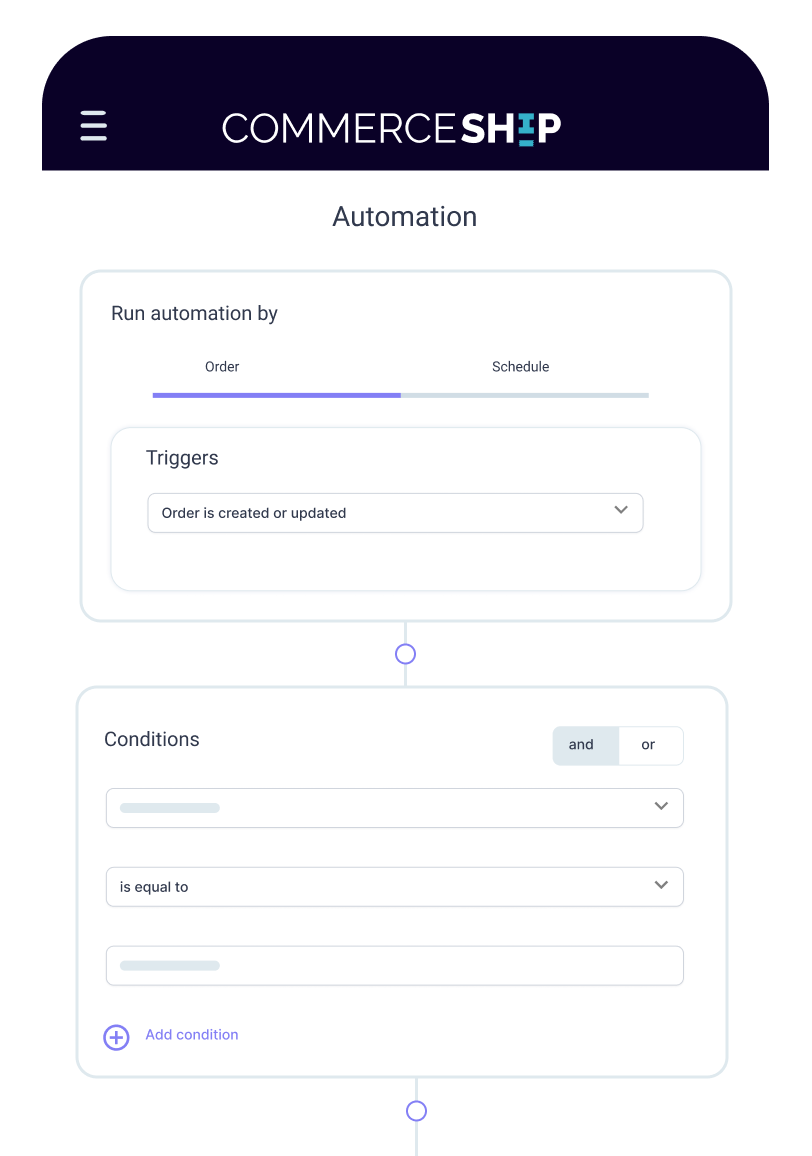The width and height of the screenshot is (812, 1156).
Task: Switch to the Schedule tab
Action: (x=520, y=367)
